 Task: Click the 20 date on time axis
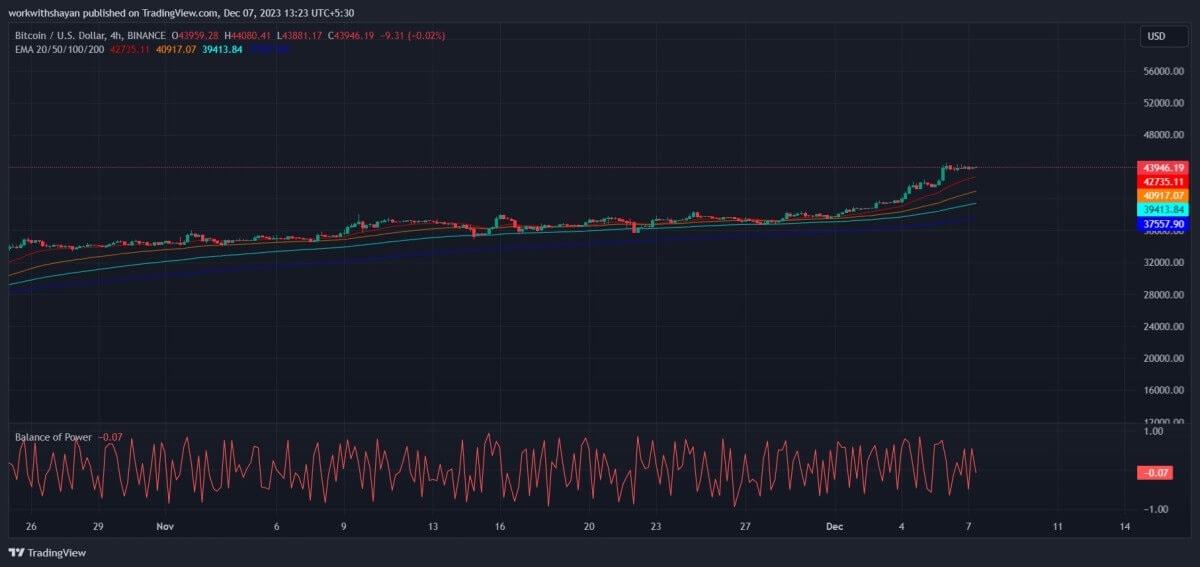(589, 526)
